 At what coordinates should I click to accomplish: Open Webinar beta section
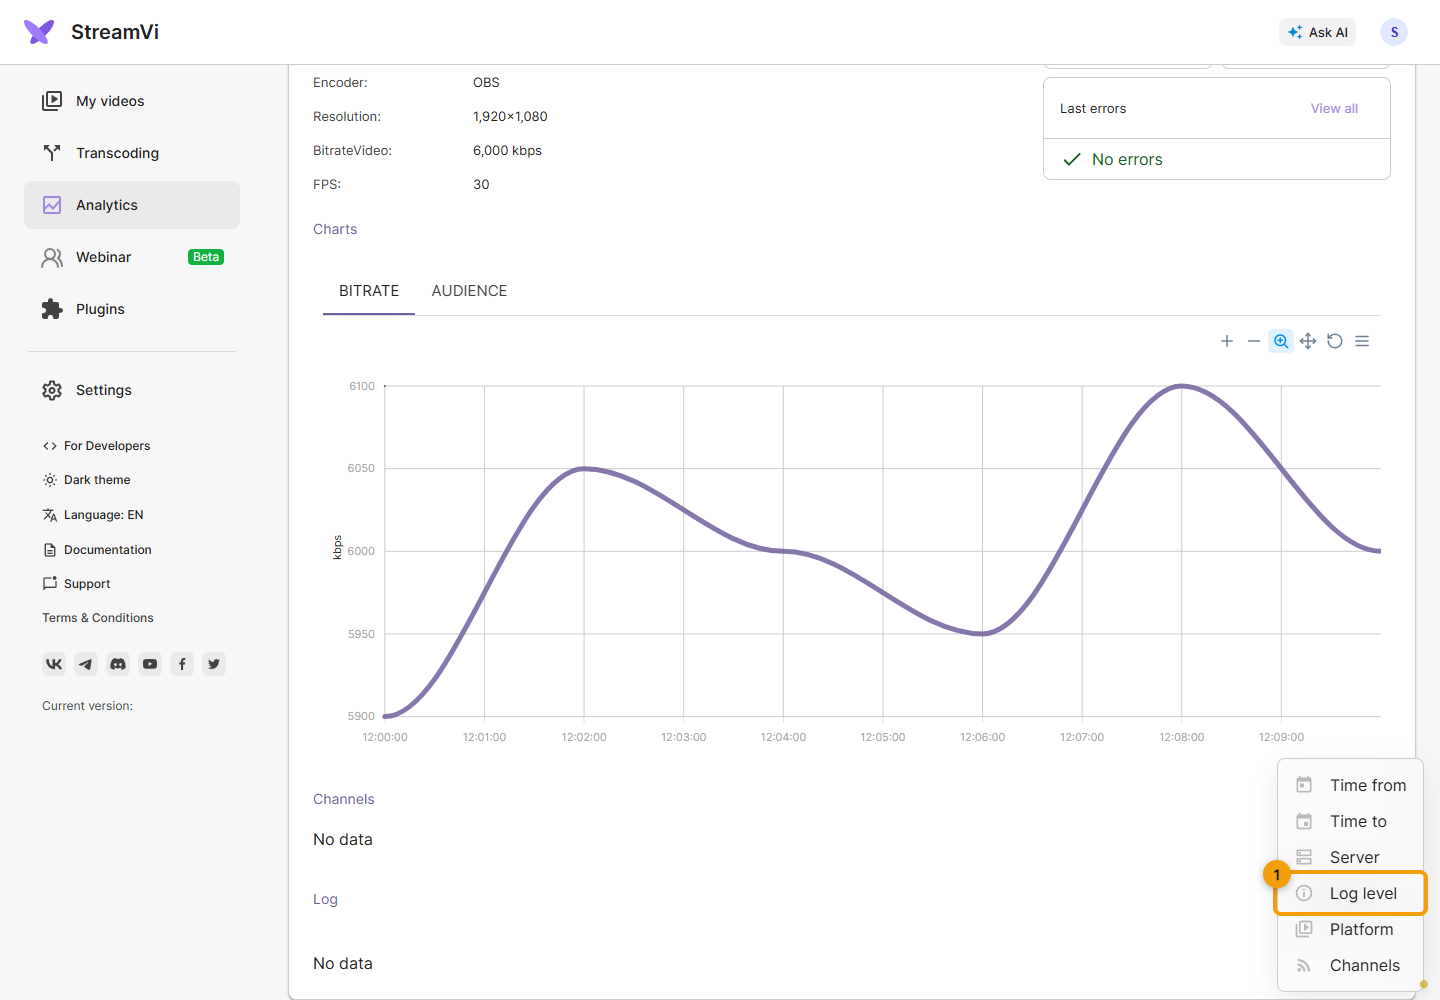point(132,257)
